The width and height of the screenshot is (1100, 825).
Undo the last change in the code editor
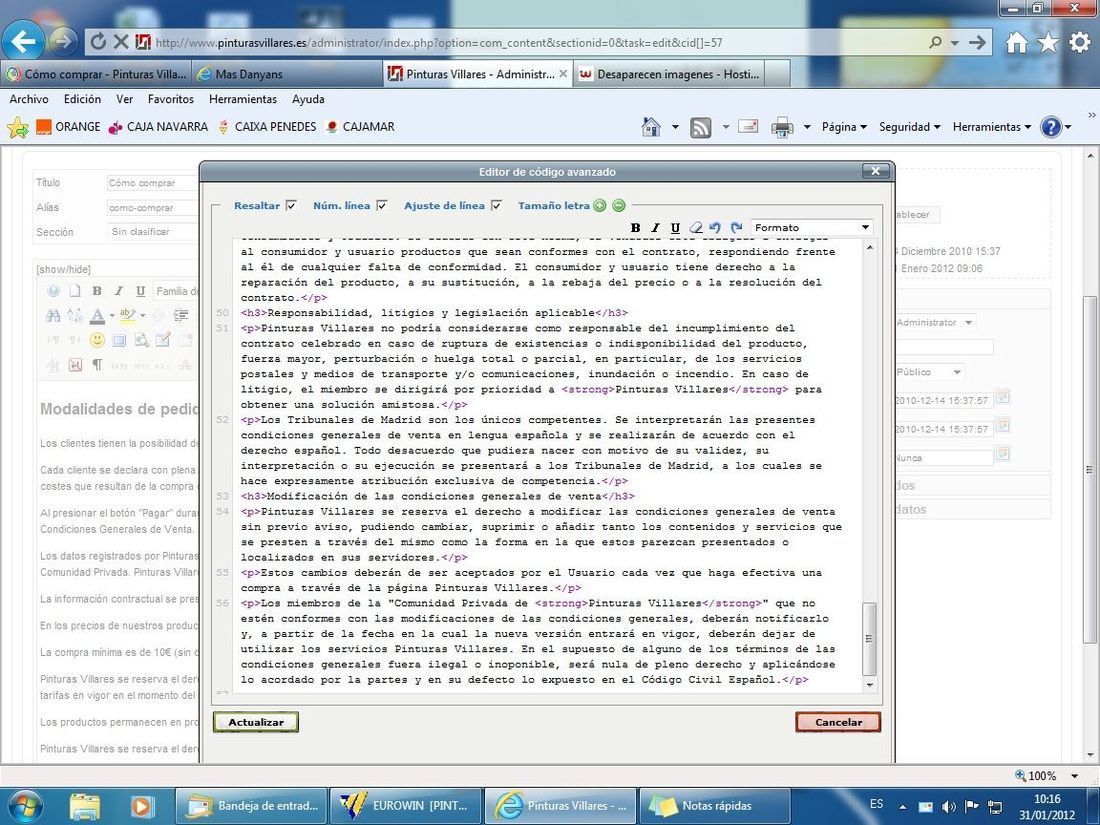(716, 227)
